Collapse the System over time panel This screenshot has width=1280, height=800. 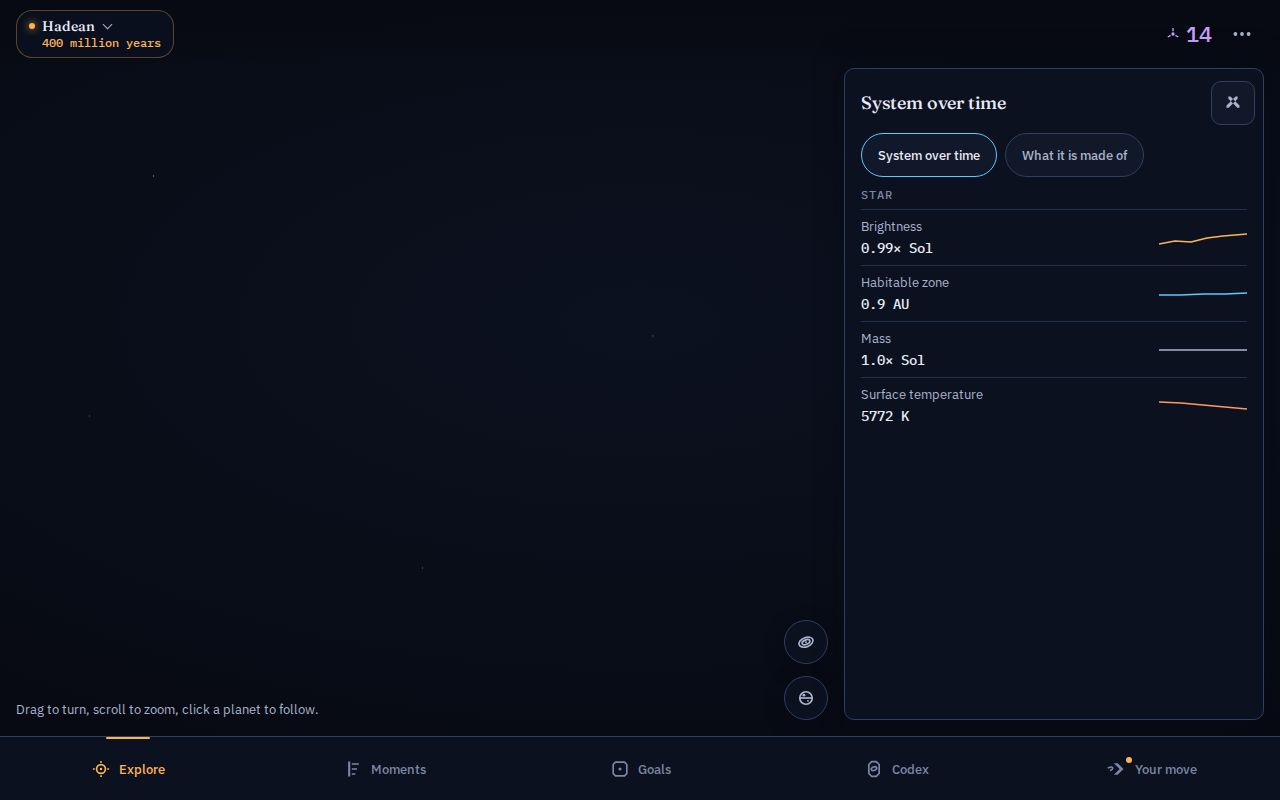click(x=1233, y=103)
